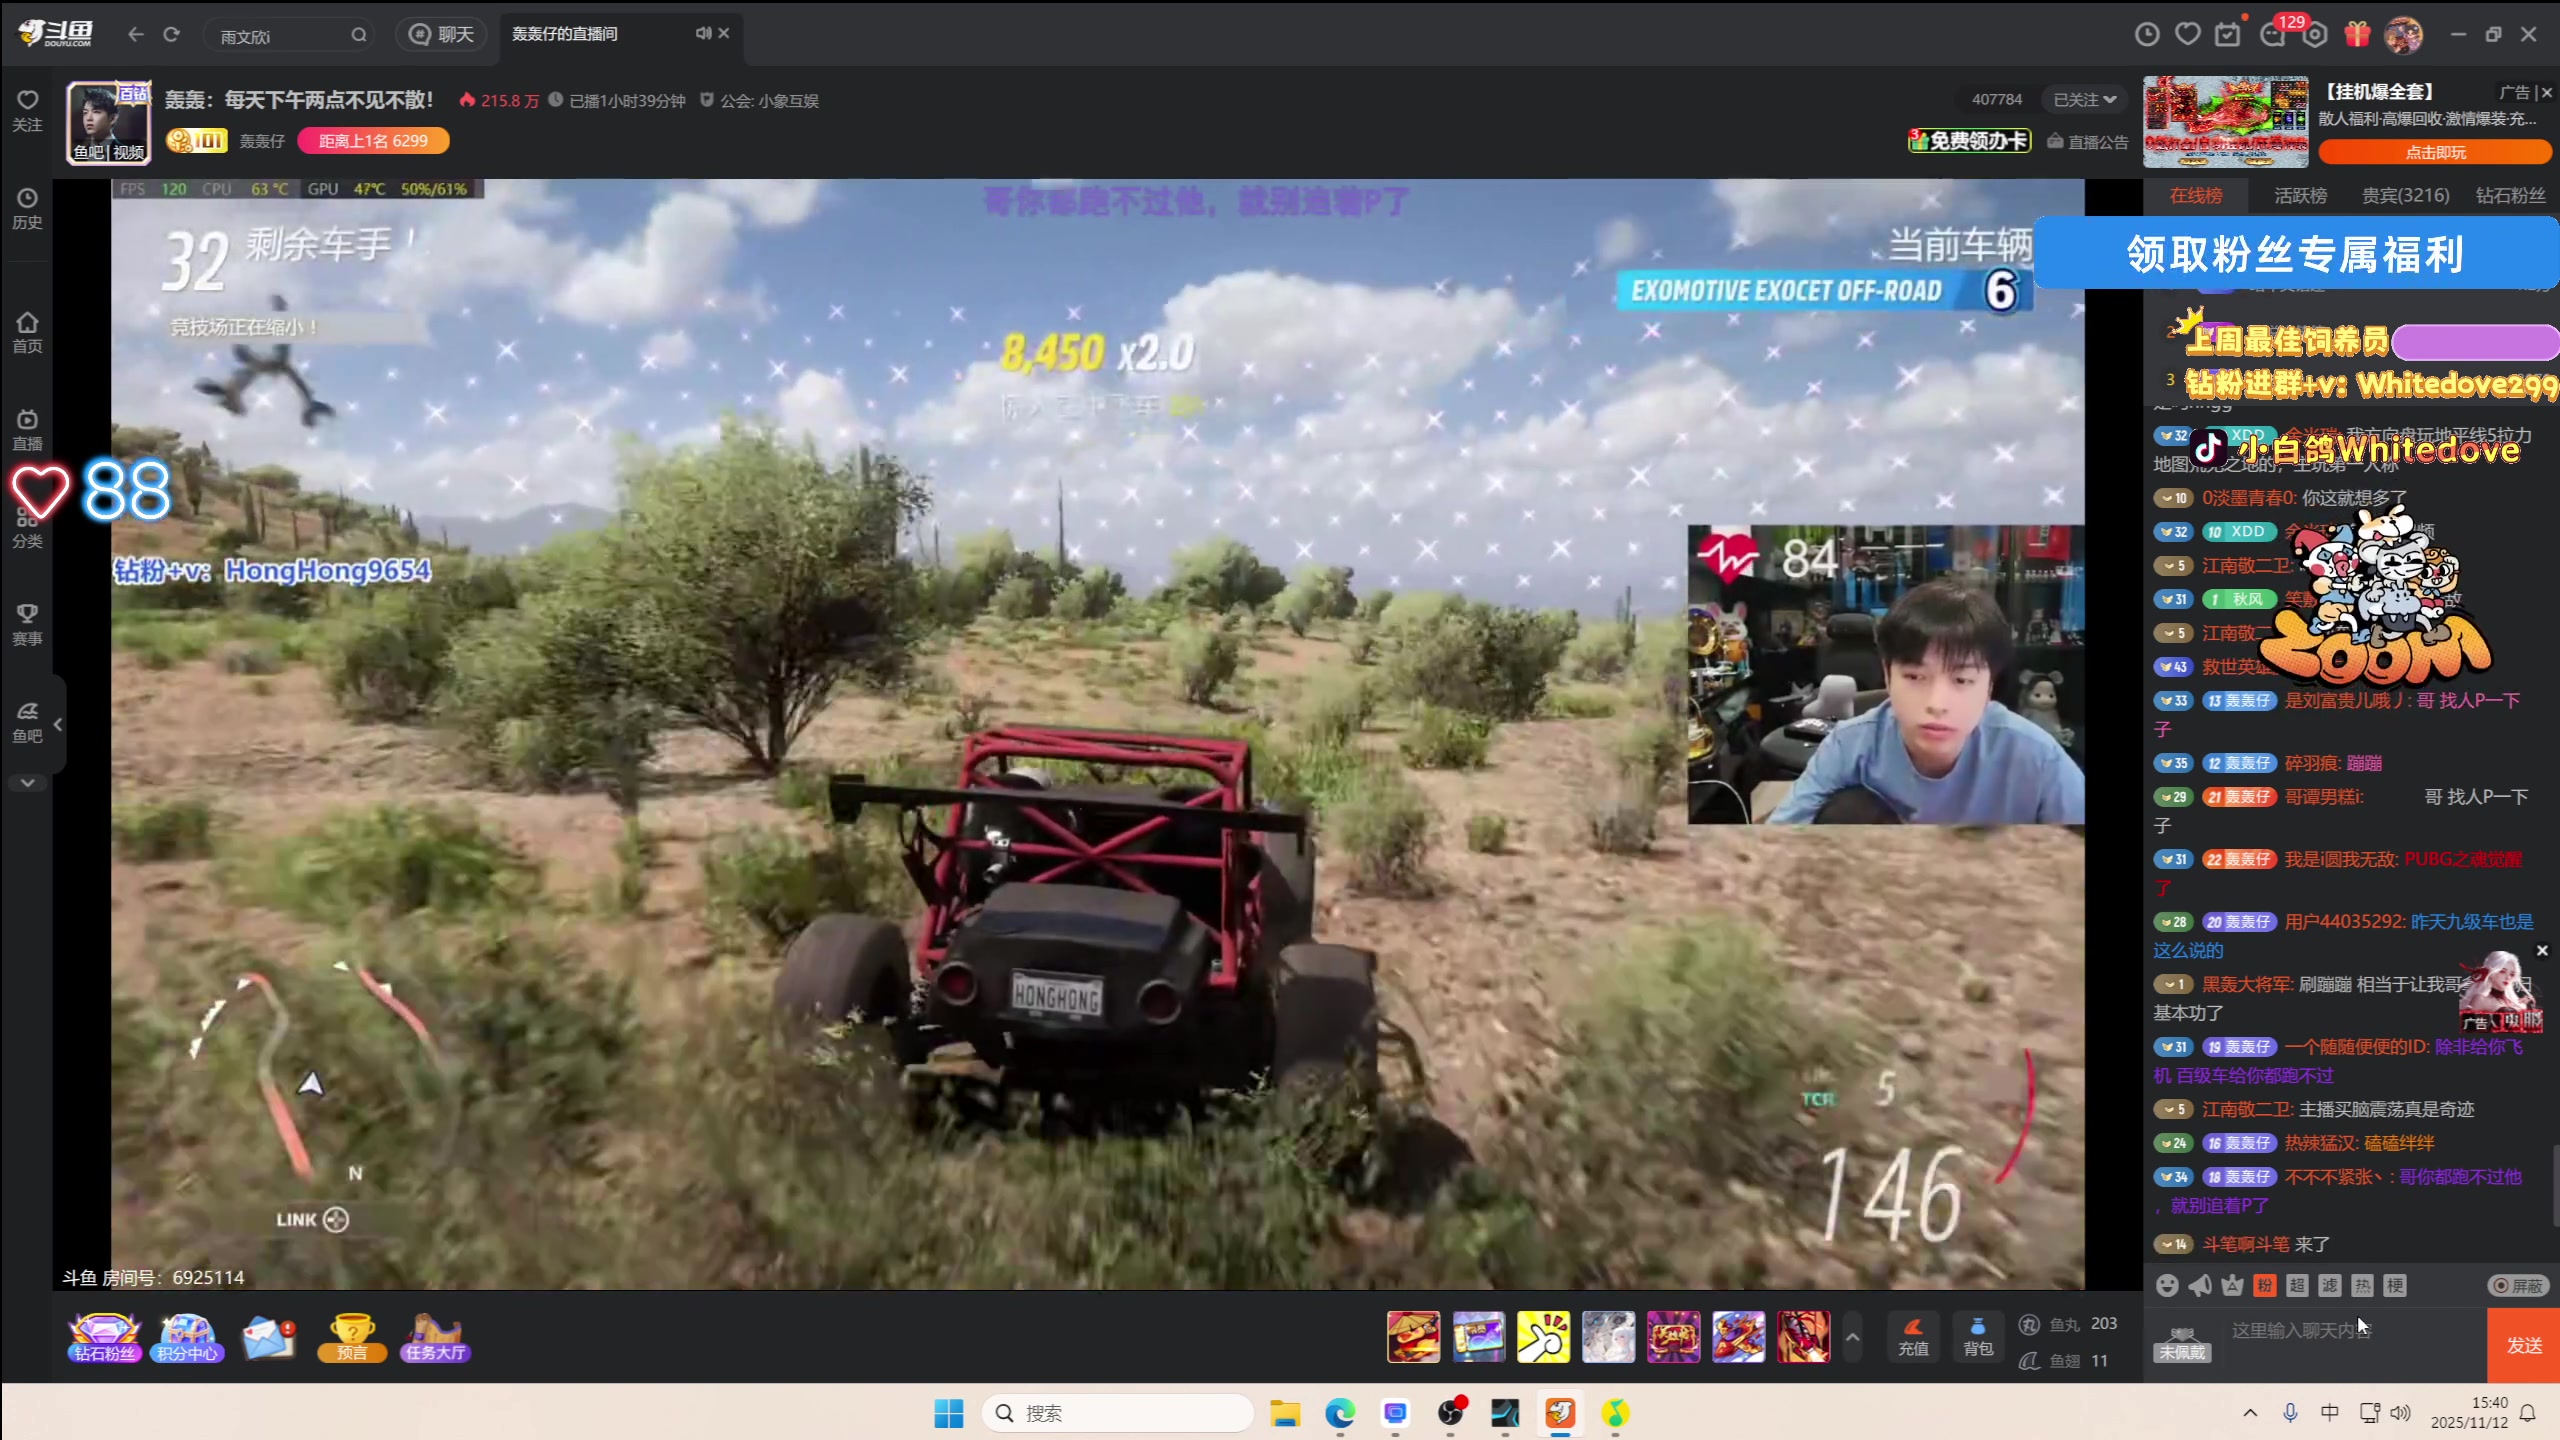The image size is (2560, 1440).
Task: Click the 任务大厅 task hall icon
Action: (x=435, y=1337)
